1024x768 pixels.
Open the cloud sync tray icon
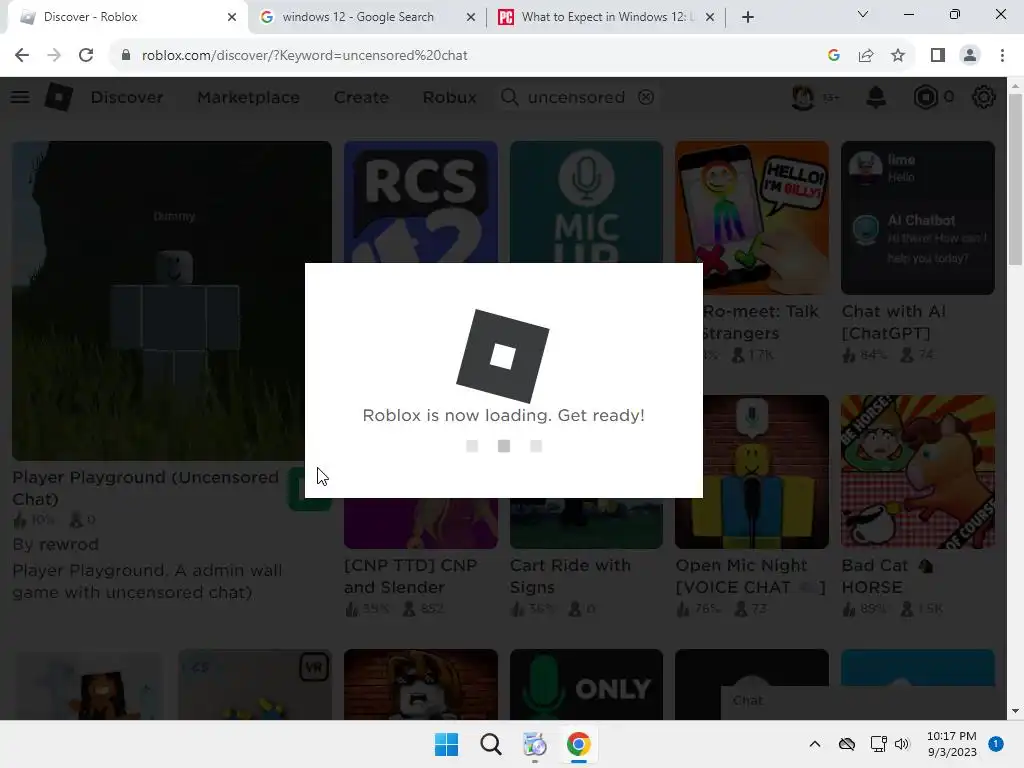(846, 744)
